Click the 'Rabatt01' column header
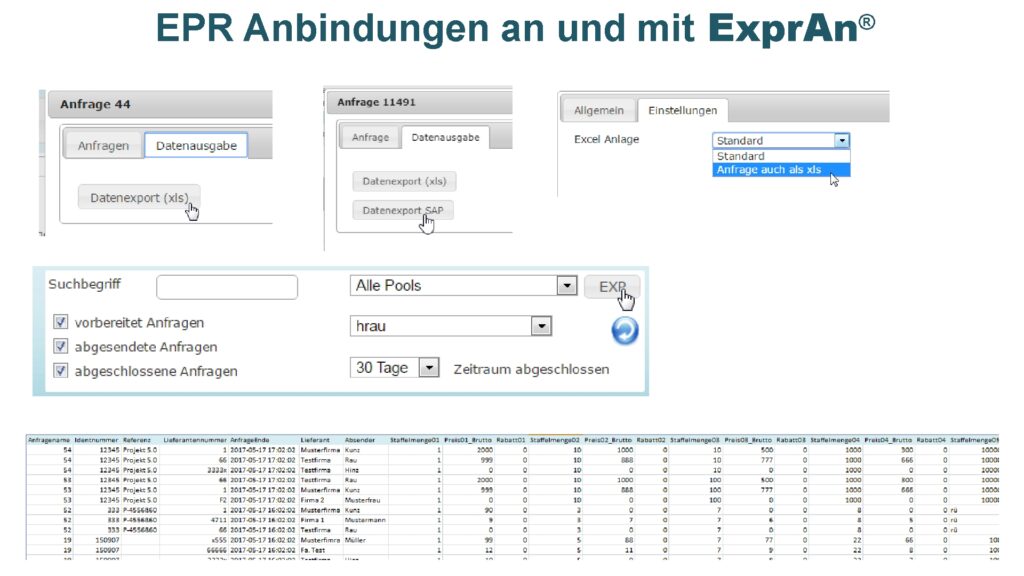 pos(511,440)
